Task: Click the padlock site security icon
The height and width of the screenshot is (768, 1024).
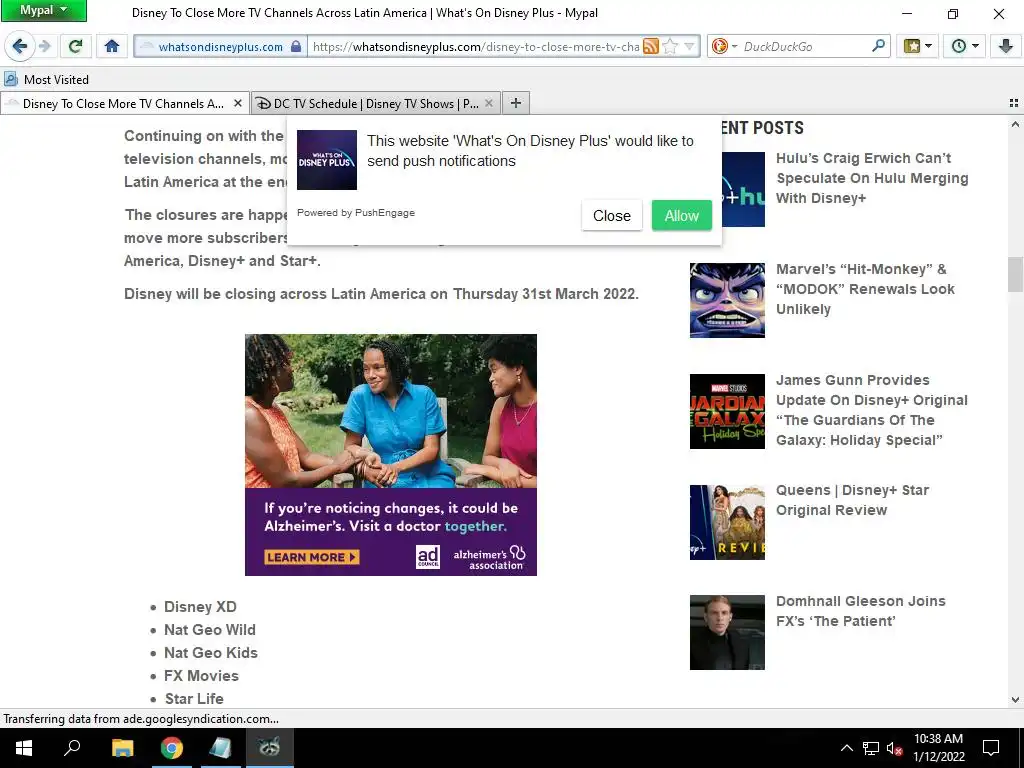Action: click(x=296, y=46)
